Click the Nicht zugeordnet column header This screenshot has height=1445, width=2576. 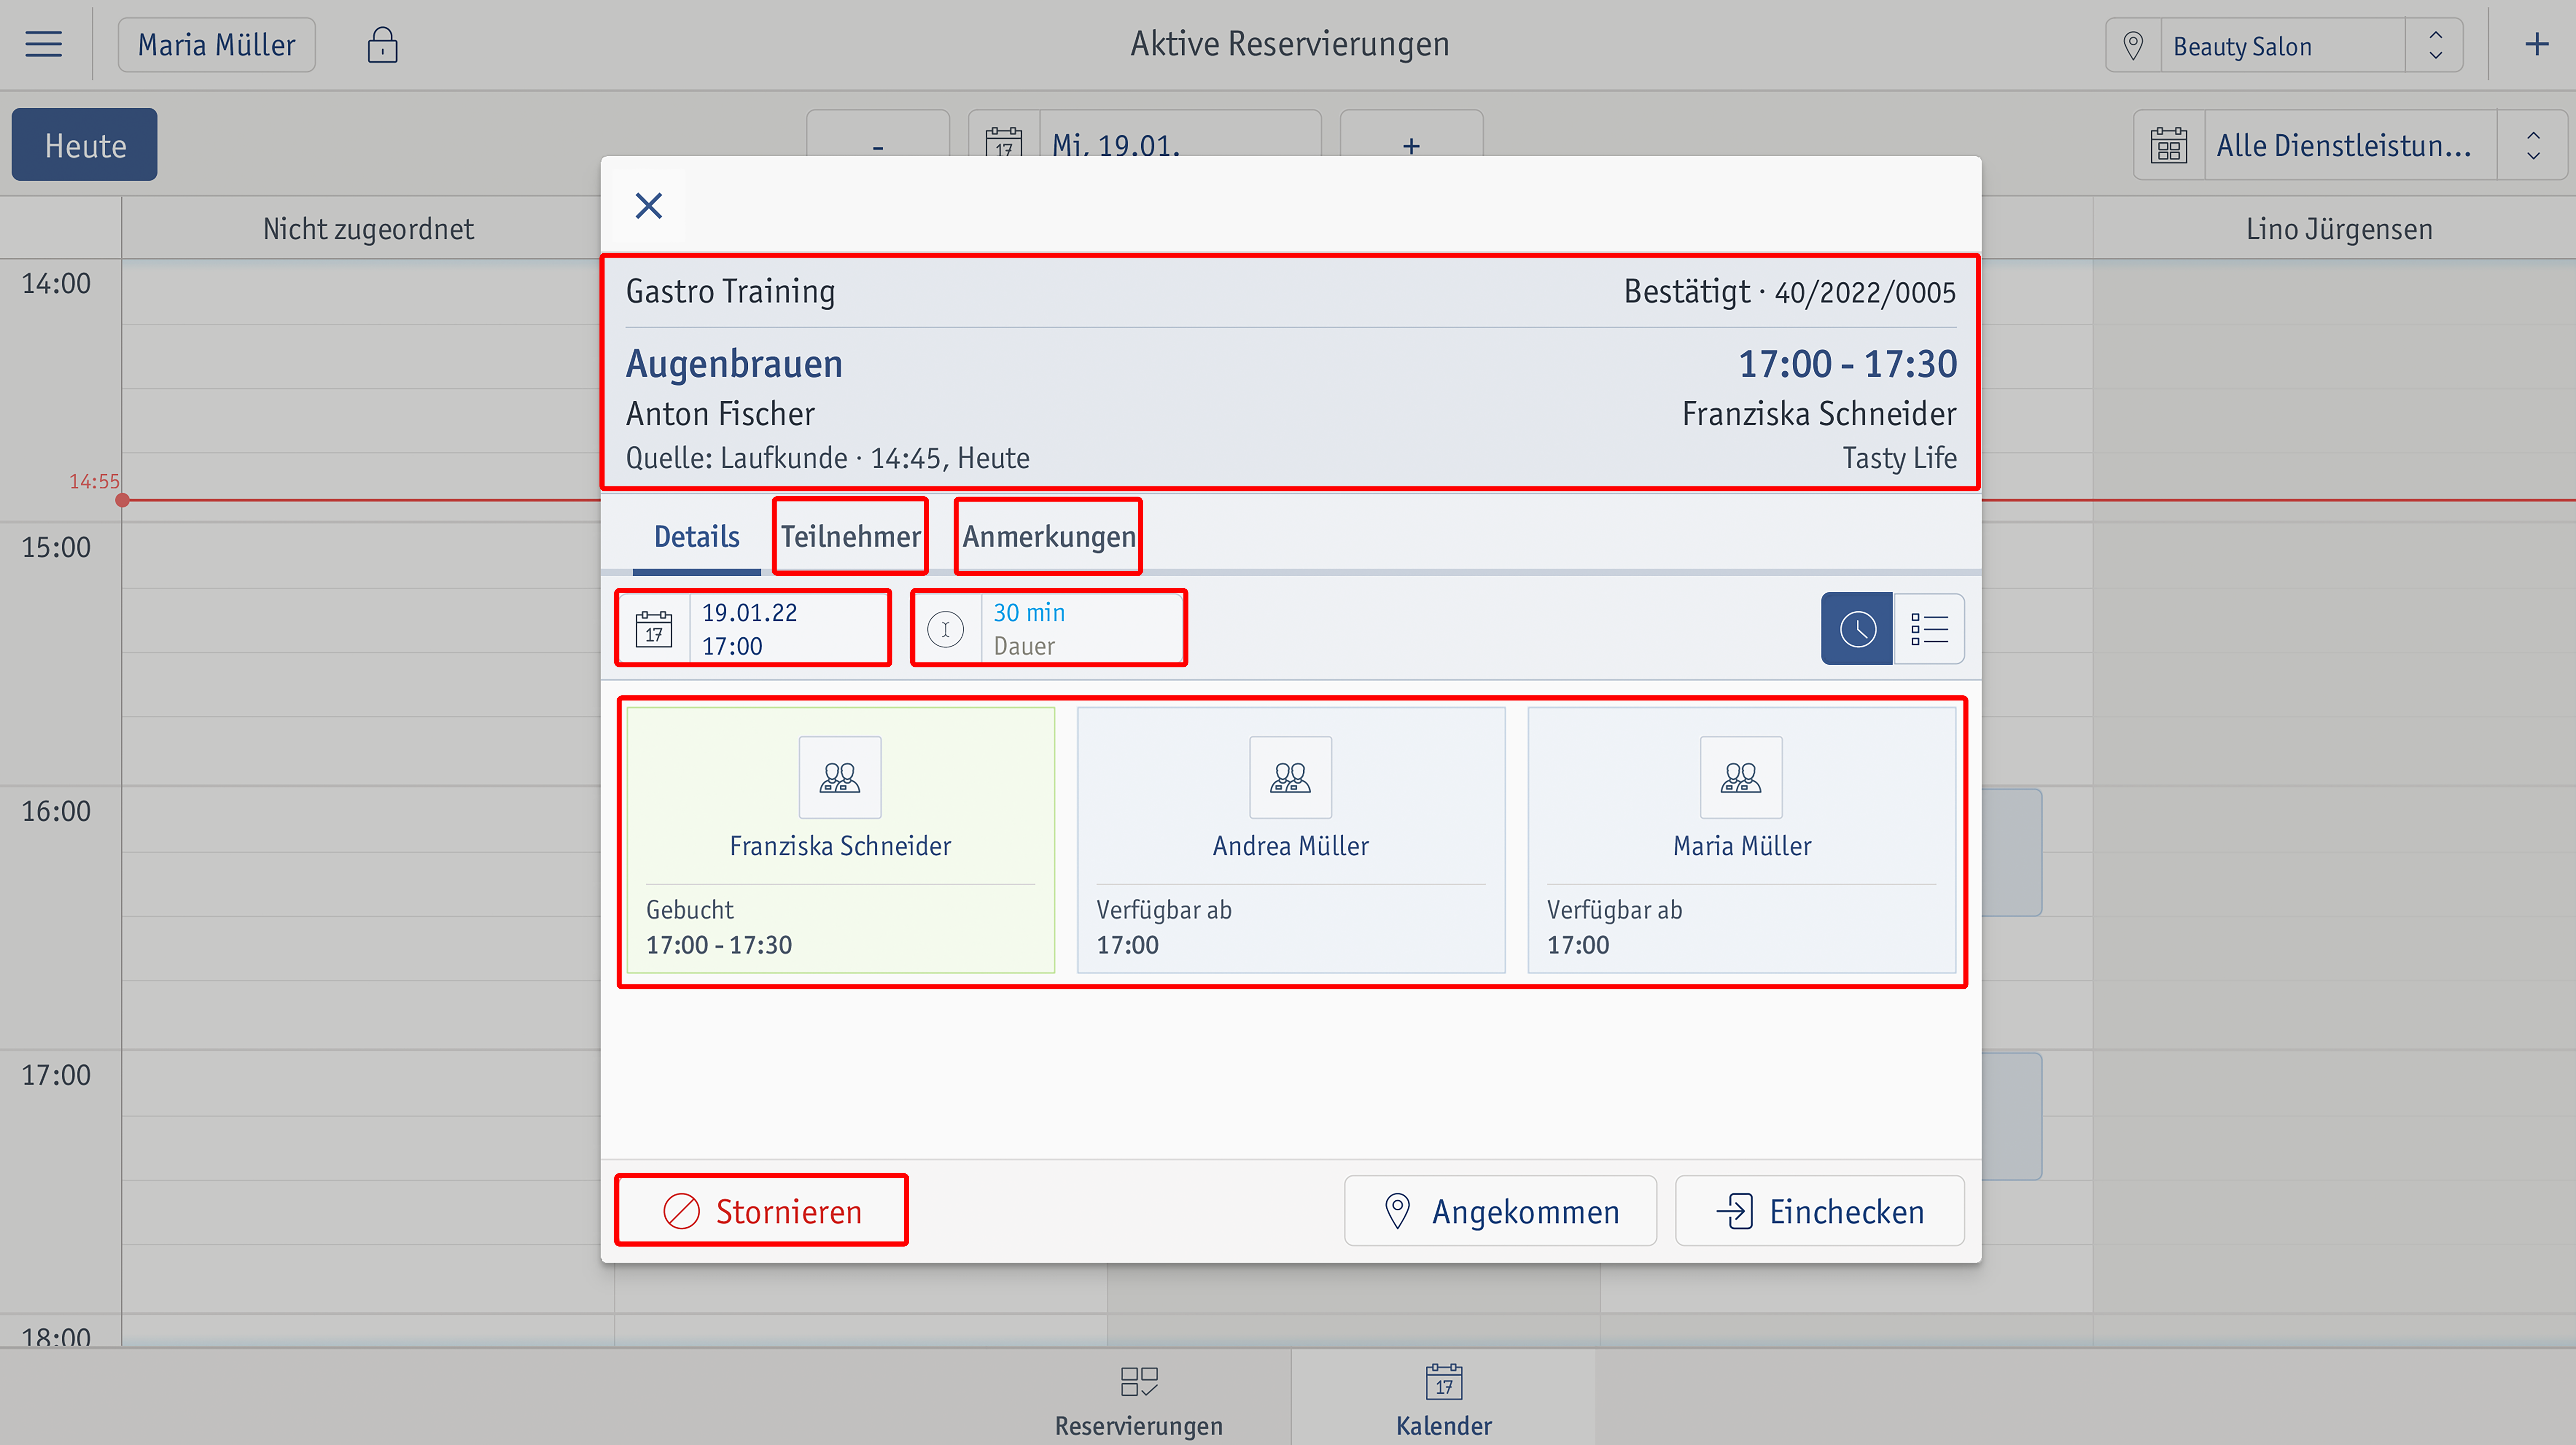pos(368,229)
